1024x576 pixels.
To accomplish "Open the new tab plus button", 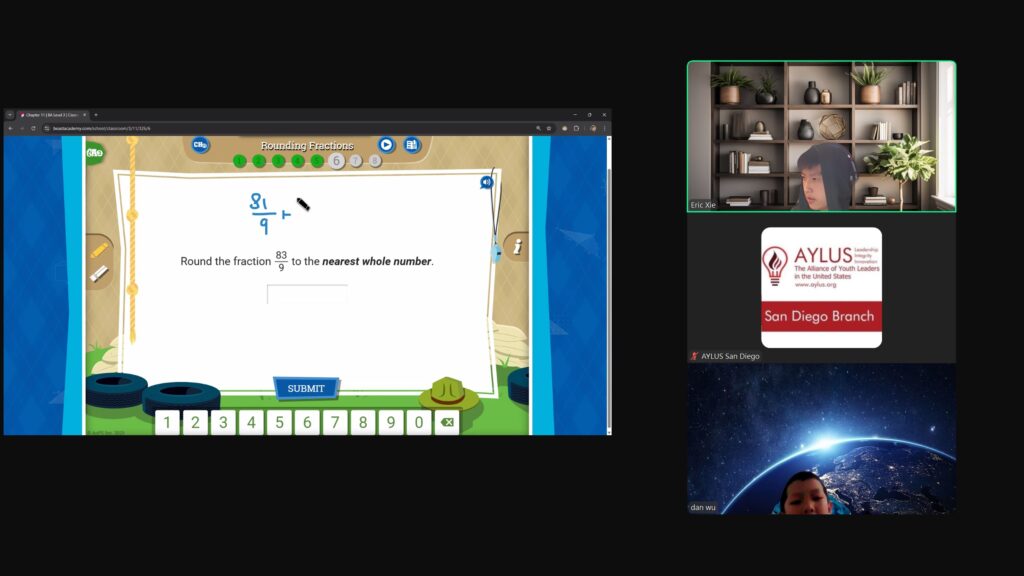I will coord(96,115).
